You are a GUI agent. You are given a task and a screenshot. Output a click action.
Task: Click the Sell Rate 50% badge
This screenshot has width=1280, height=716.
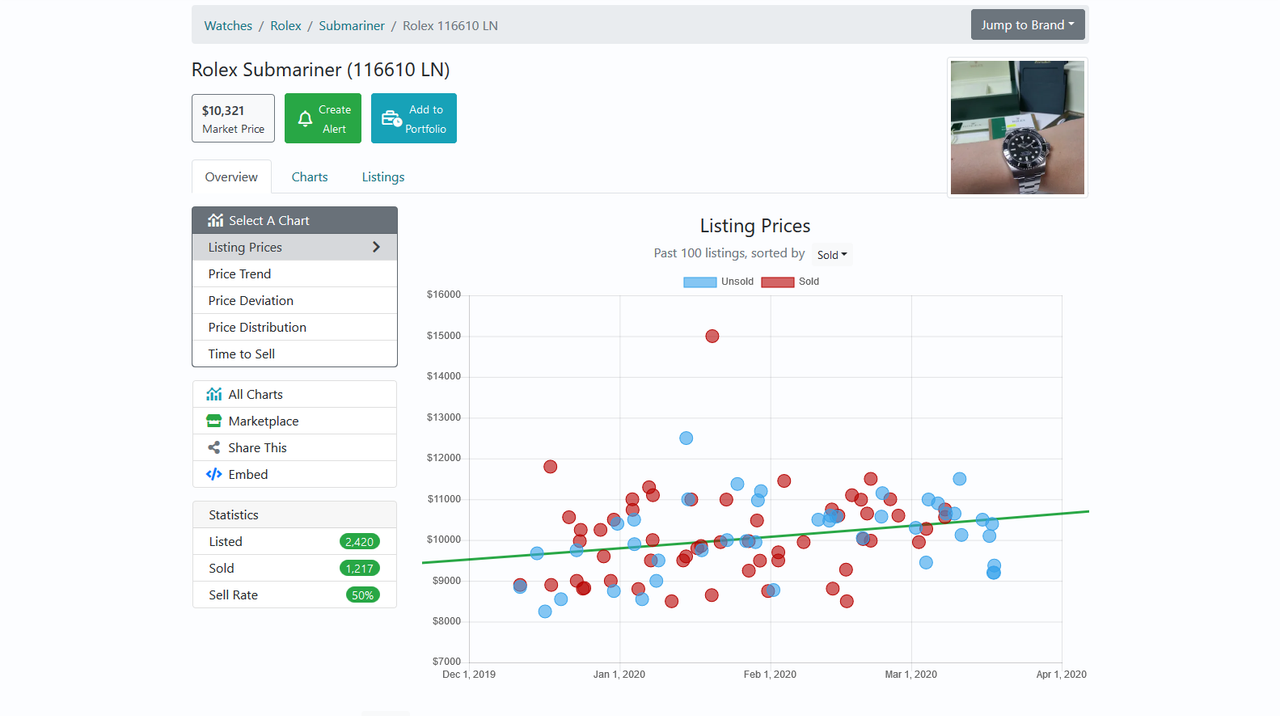click(x=362, y=595)
